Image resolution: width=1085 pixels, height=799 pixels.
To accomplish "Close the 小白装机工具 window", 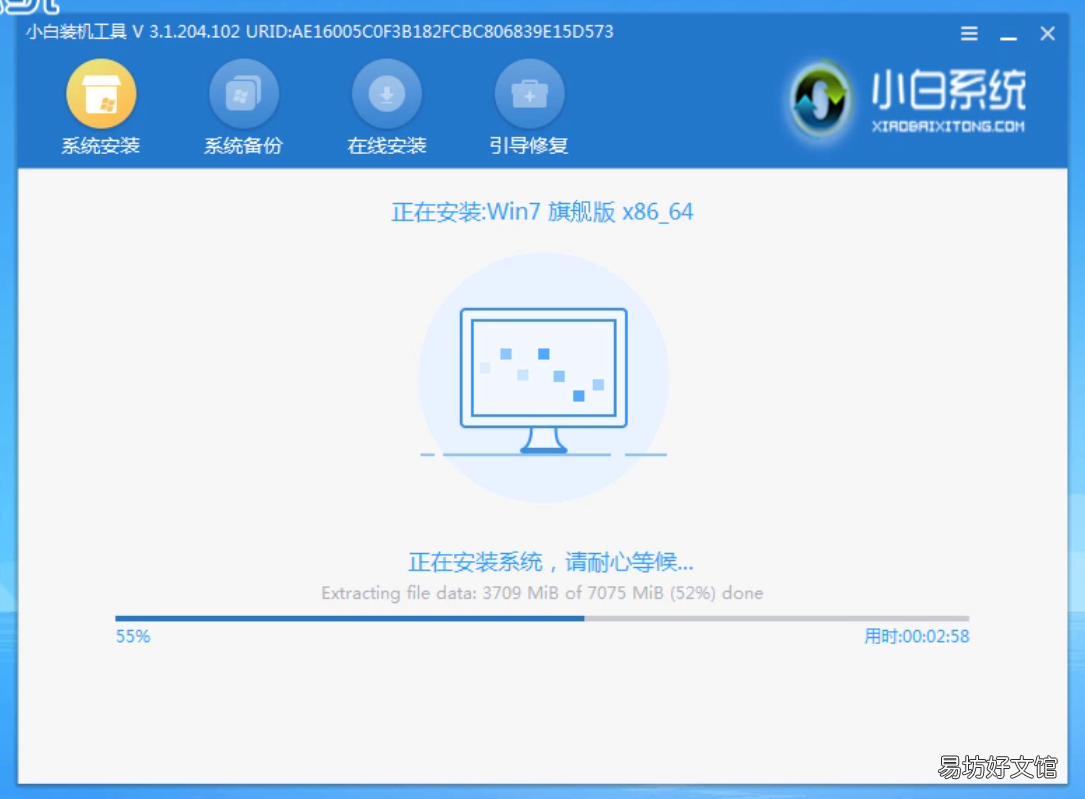I will tap(1048, 33).
